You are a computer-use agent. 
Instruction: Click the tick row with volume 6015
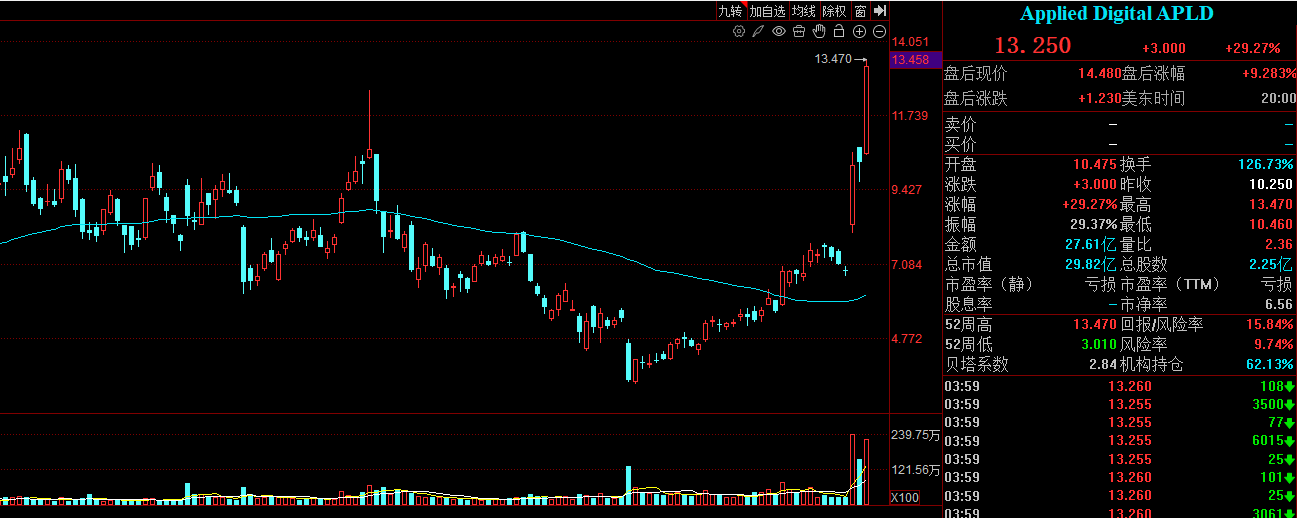point(1119,440)
